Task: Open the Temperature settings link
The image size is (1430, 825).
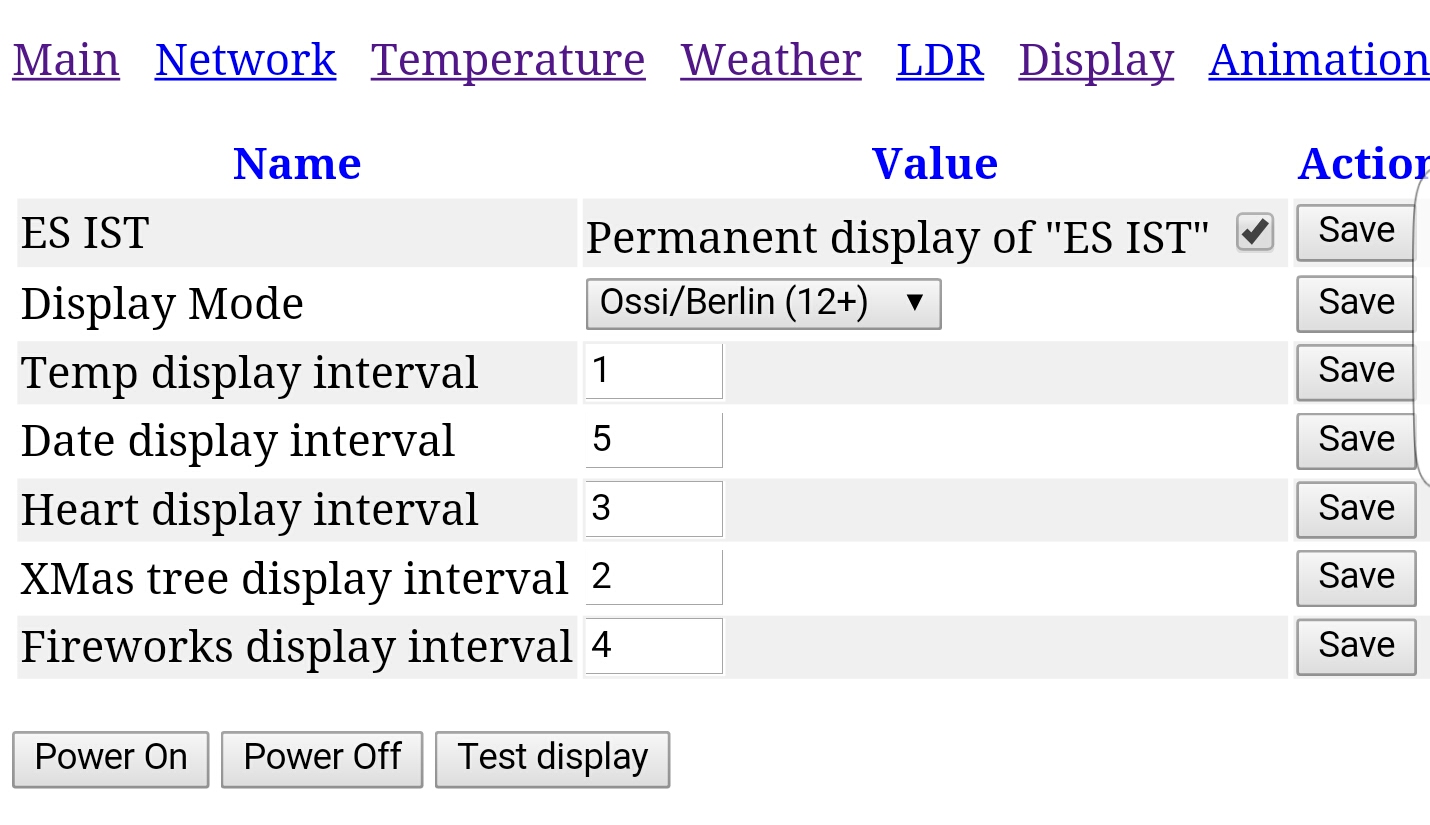Action: point(508,60)
